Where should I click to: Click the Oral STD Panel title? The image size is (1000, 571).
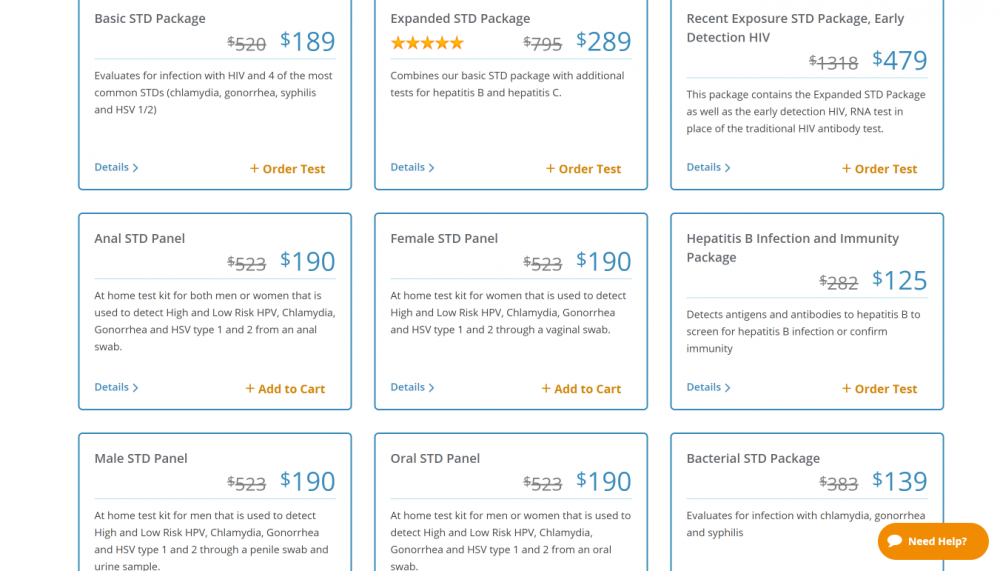coord(435,459)
